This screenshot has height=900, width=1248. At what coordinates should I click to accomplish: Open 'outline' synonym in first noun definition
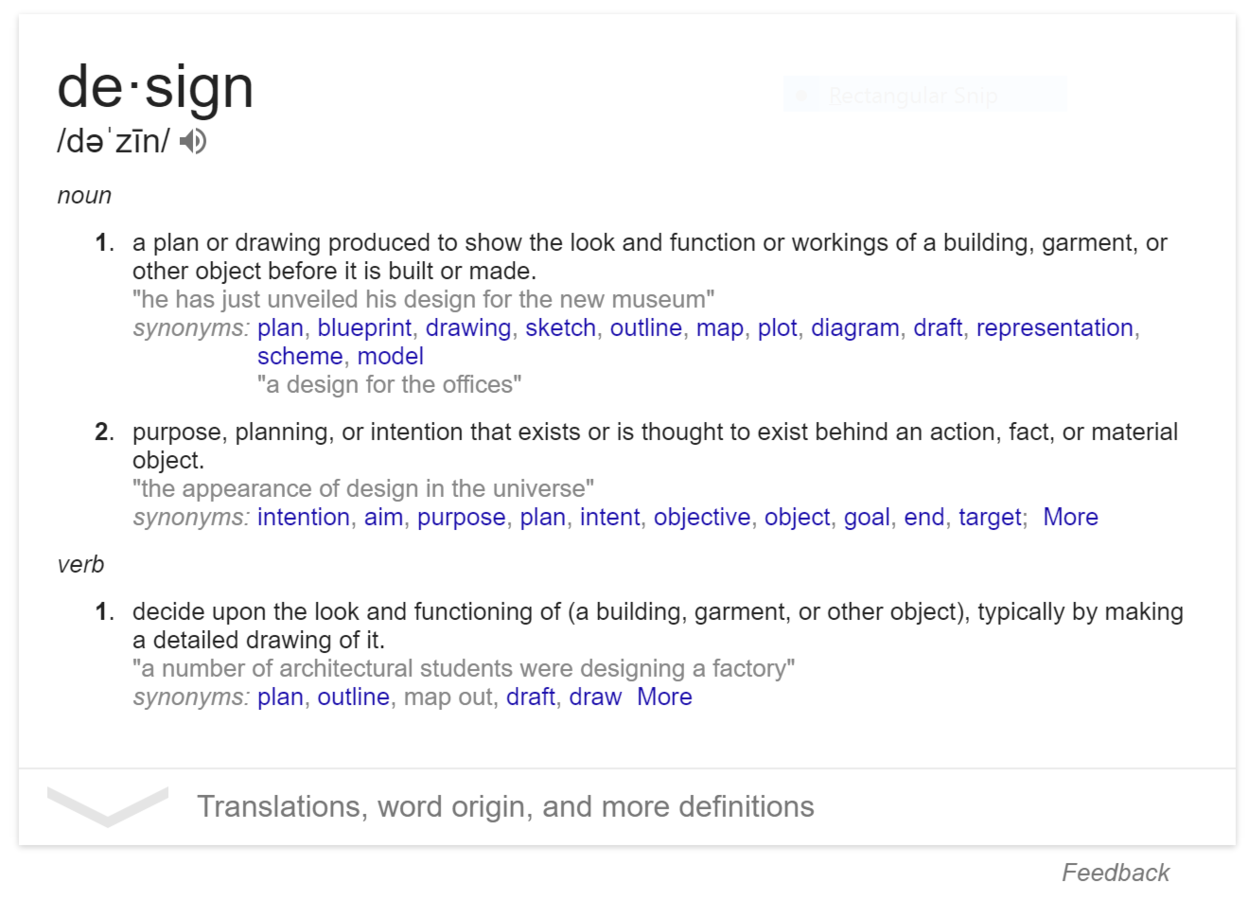click(646, 328)
